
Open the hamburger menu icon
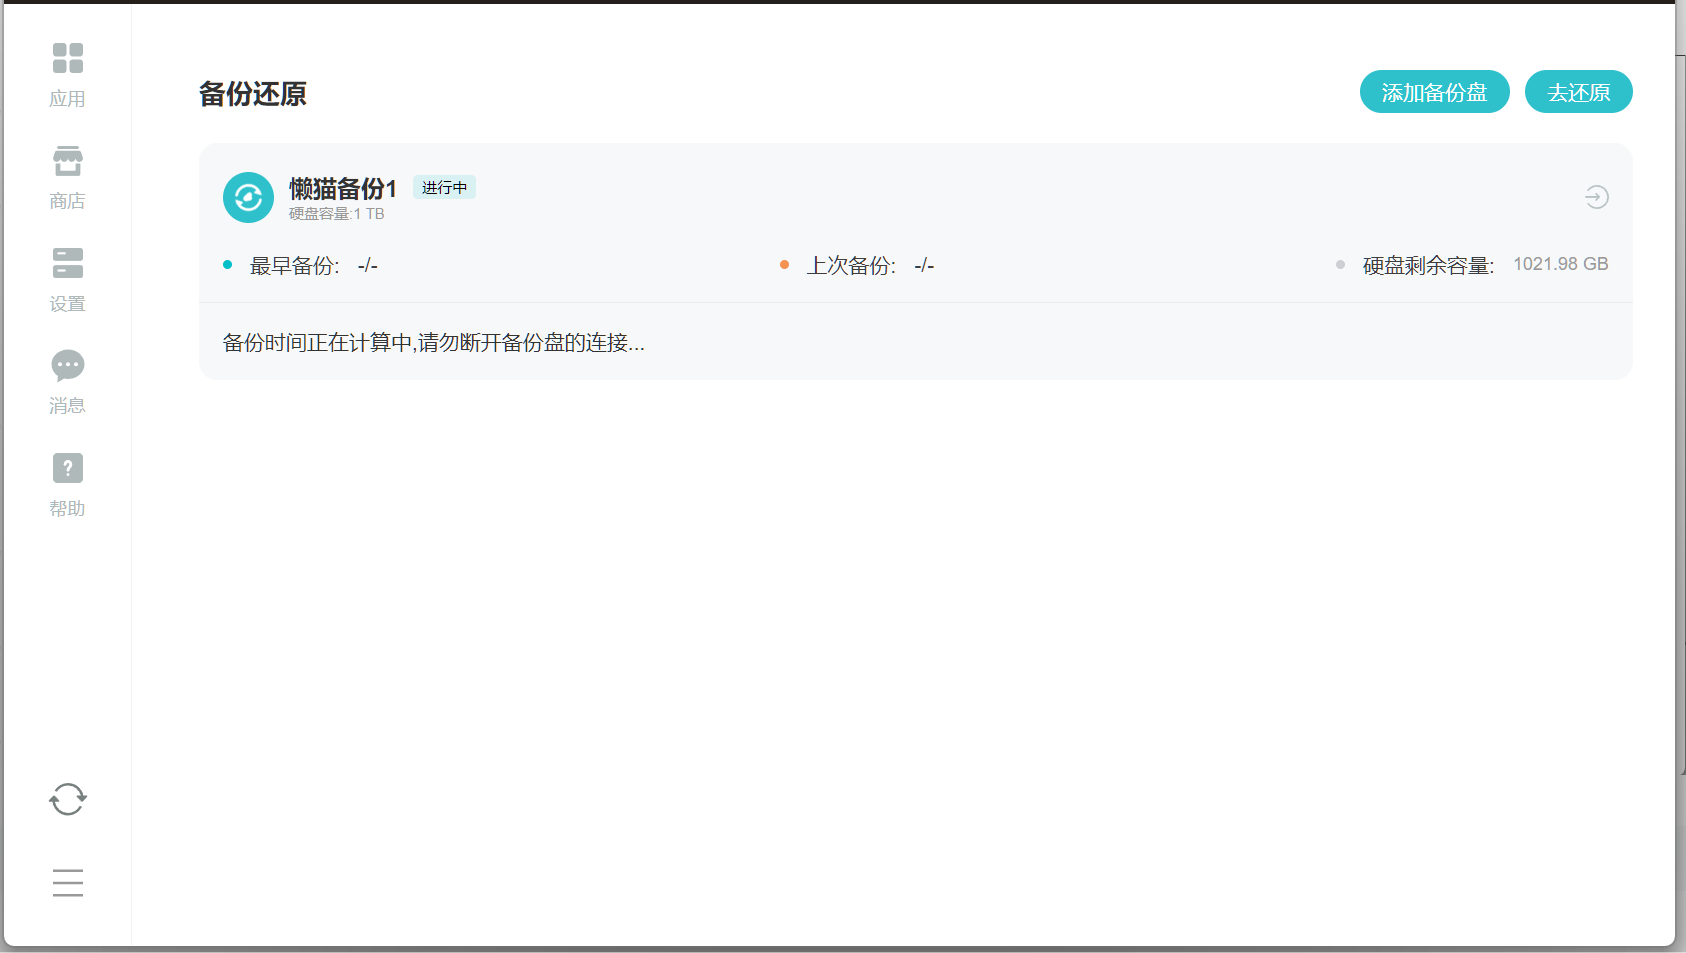pos(67,883)
